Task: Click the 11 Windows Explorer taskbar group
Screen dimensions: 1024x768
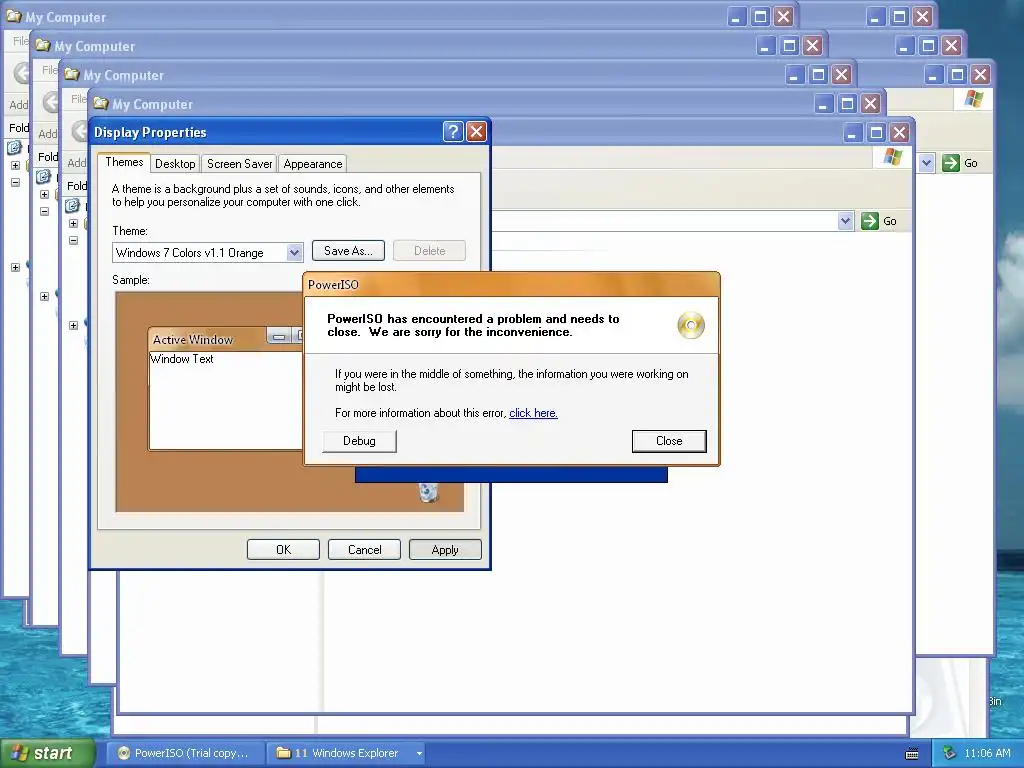Action: point(346,753)
